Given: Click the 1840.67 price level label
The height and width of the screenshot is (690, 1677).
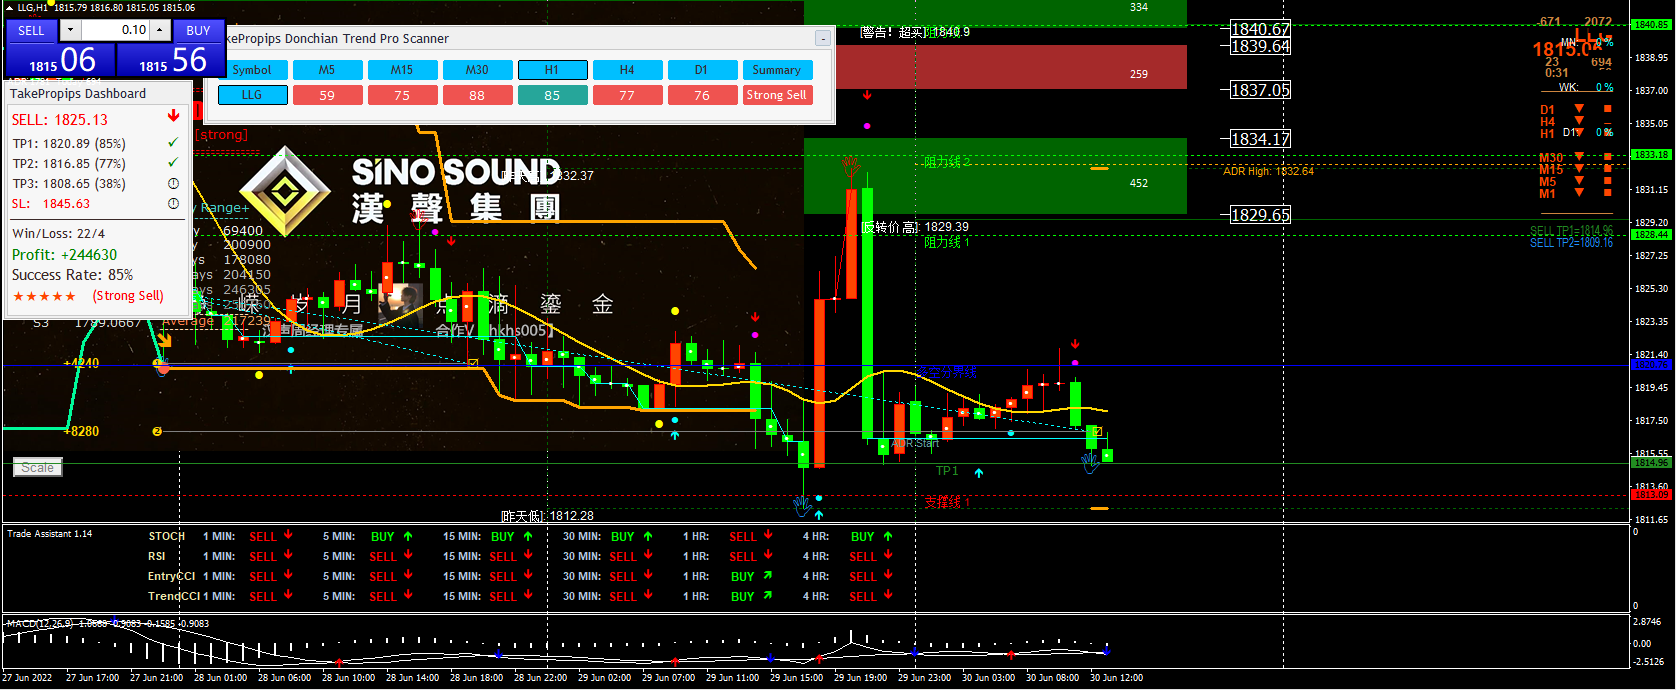Looking at the screenshot, I should coord(1260,29).
